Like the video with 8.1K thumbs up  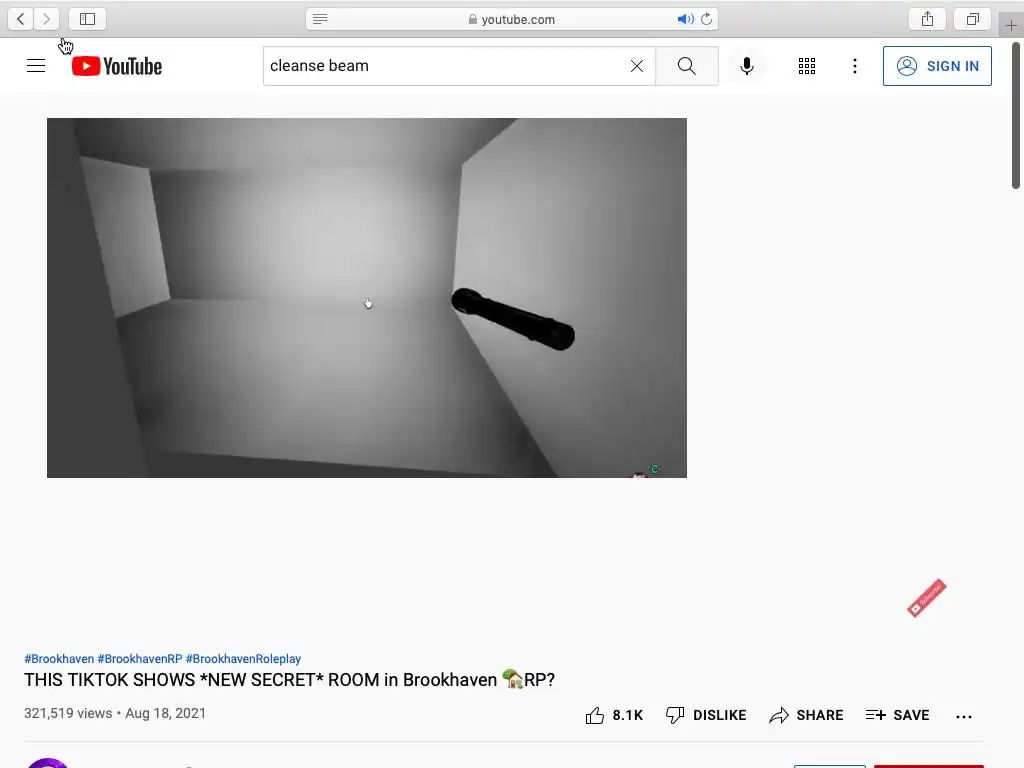(614, 716)
